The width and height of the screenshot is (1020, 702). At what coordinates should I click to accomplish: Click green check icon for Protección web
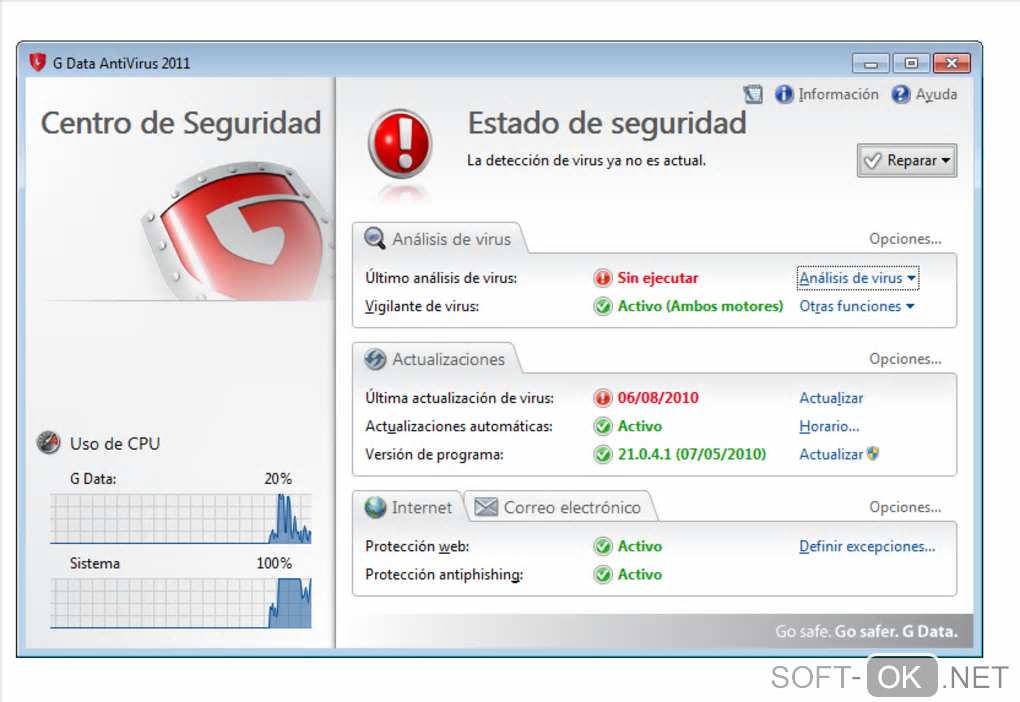pos(603,546)
